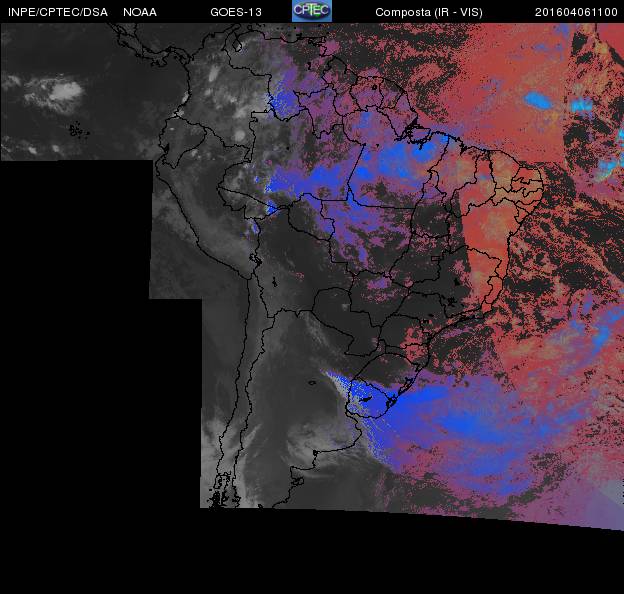Click the 201604061100 timestamp
The image size is (624, 594).
[x=576, y=12]
